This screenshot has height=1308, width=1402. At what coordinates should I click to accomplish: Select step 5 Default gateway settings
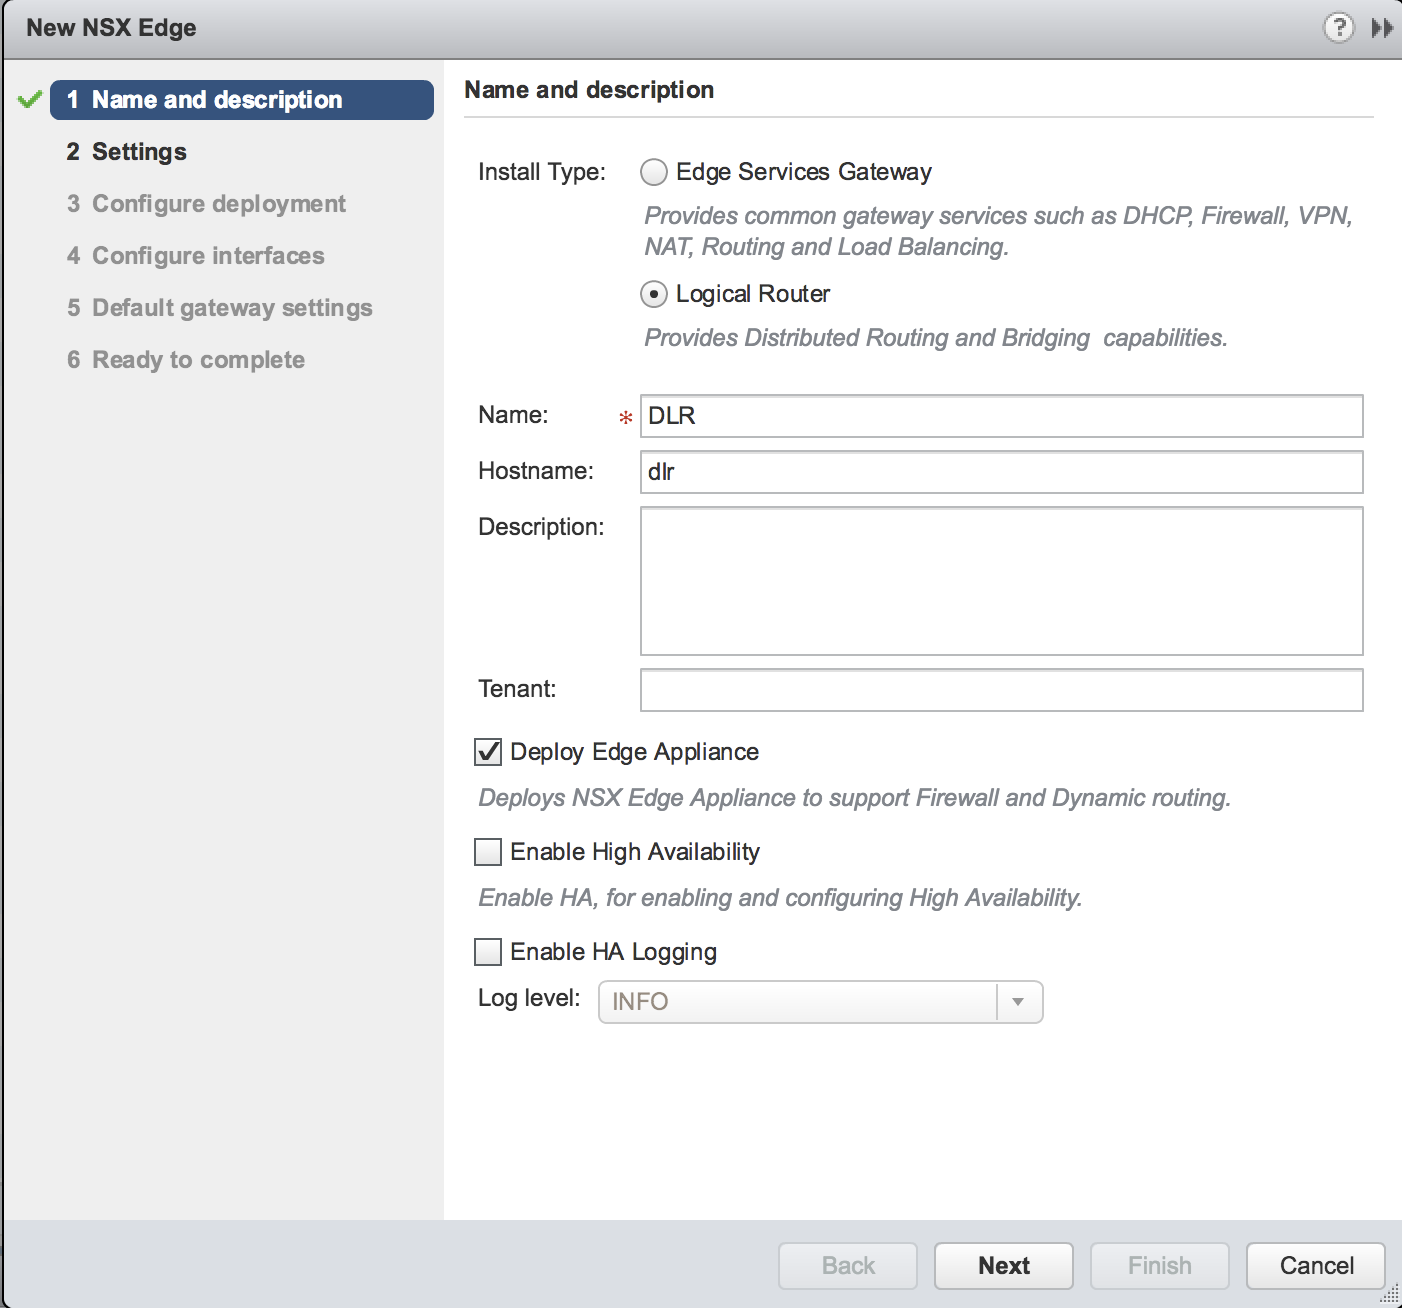click(x=220, y=308)
